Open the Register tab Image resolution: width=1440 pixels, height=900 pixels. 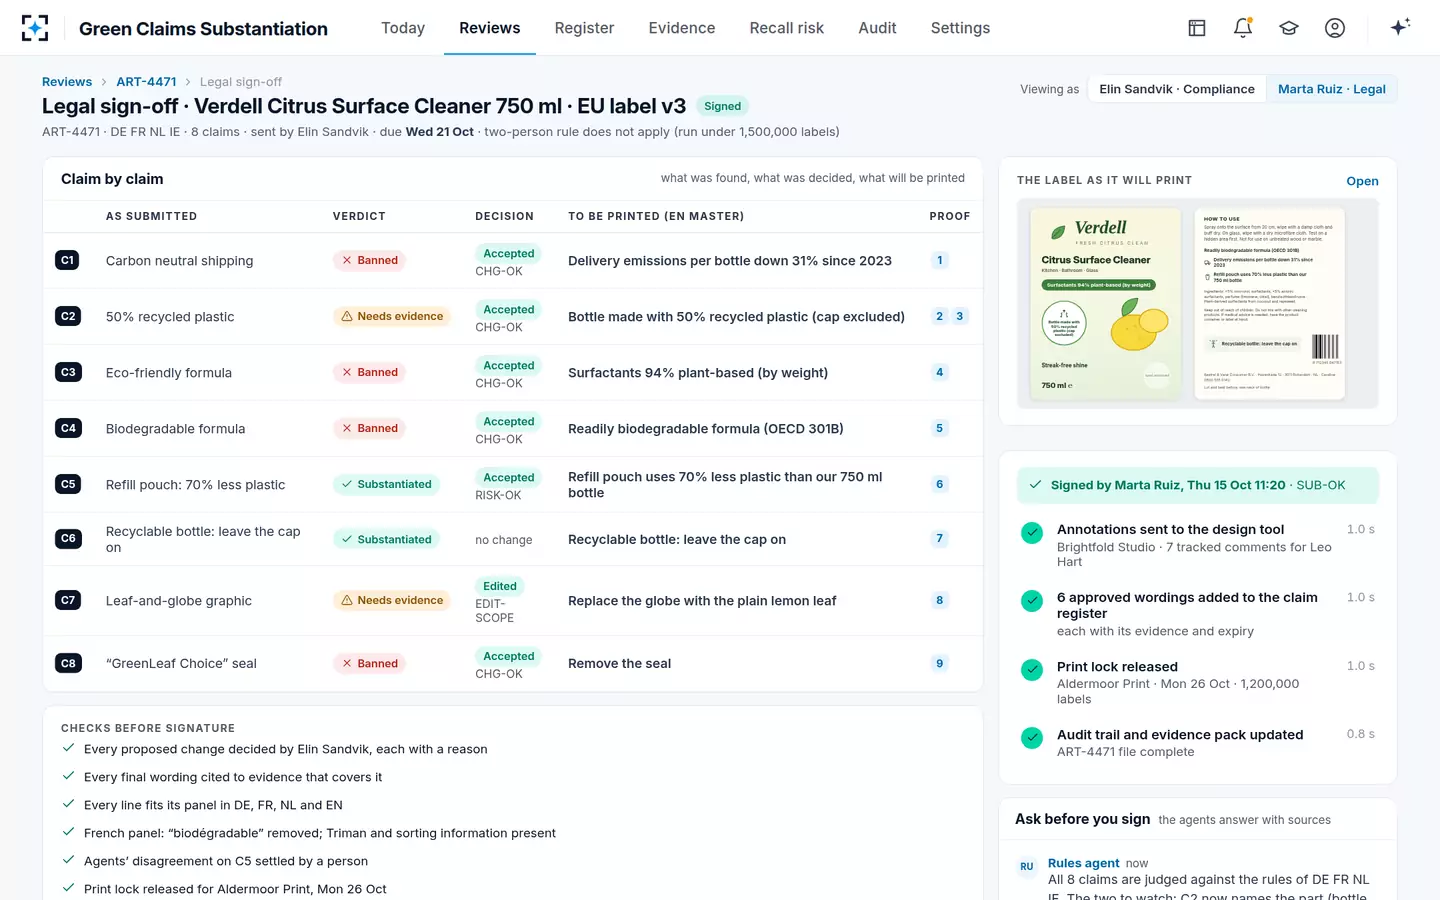pos(585,28)
